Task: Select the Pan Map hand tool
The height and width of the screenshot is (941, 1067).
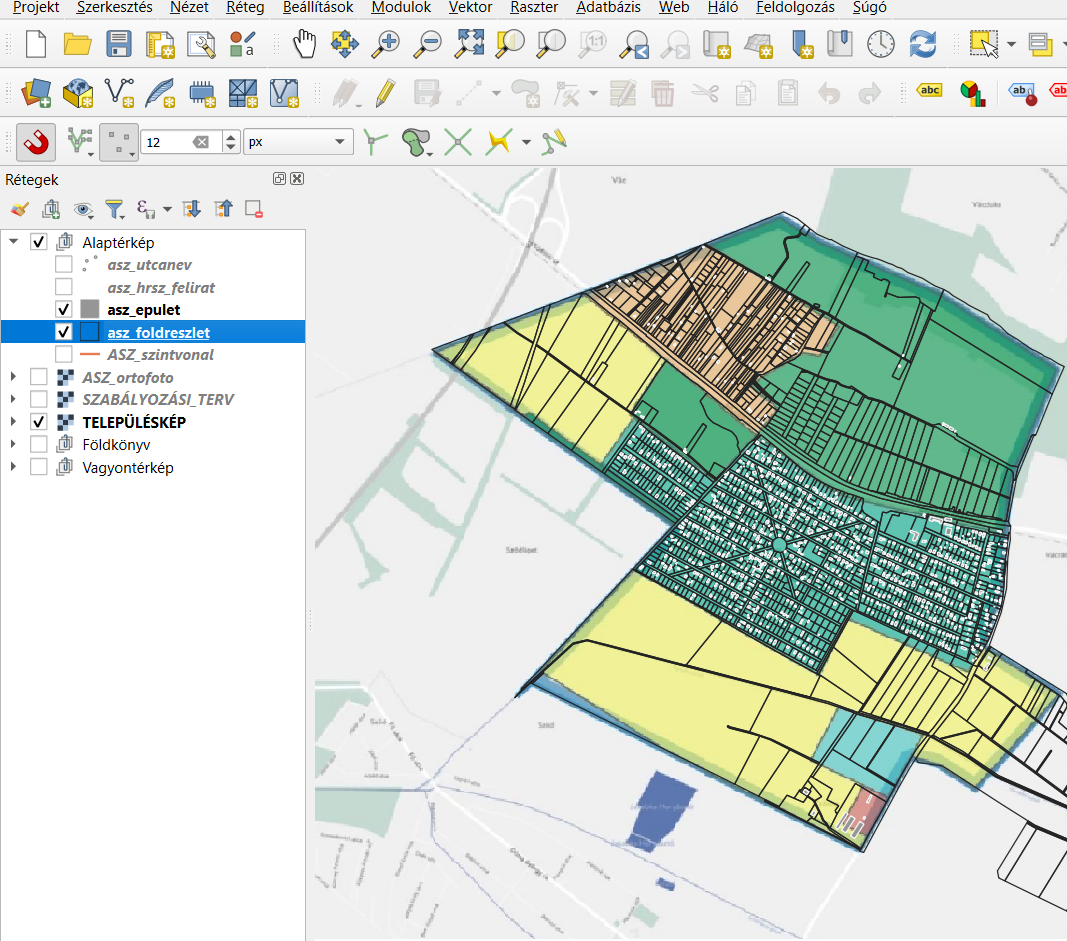Action: (x=303, y=43)
